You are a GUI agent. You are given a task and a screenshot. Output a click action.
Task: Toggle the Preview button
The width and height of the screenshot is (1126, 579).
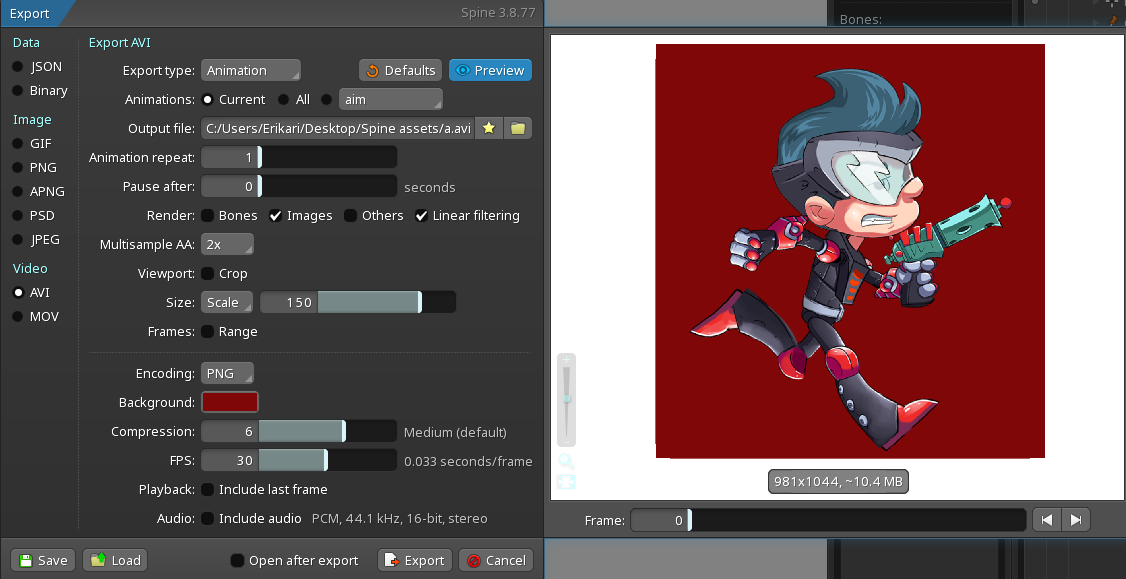click(x=490, y=70)
